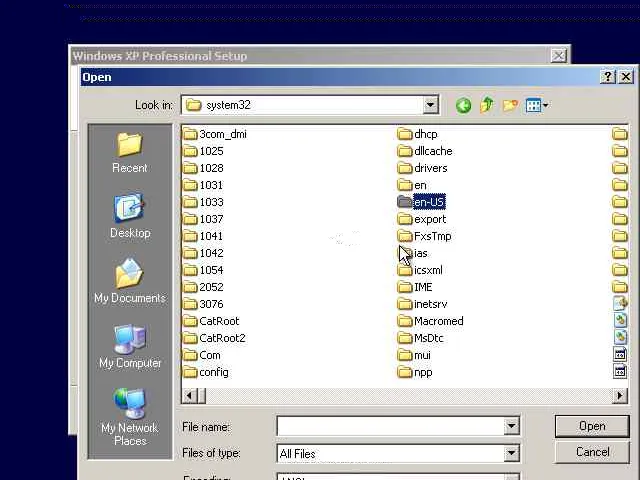Select the FxsTmp folder

(x=424, y=236)
